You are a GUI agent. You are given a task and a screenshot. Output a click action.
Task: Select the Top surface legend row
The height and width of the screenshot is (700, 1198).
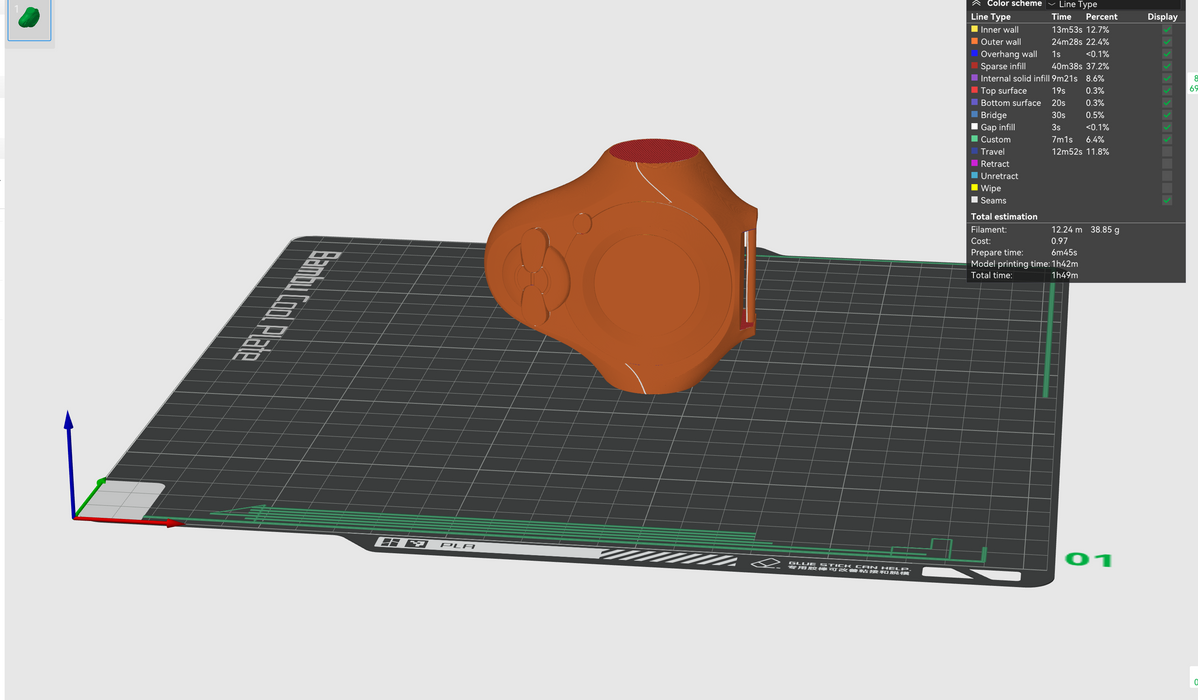click(x=1003, y=91)
